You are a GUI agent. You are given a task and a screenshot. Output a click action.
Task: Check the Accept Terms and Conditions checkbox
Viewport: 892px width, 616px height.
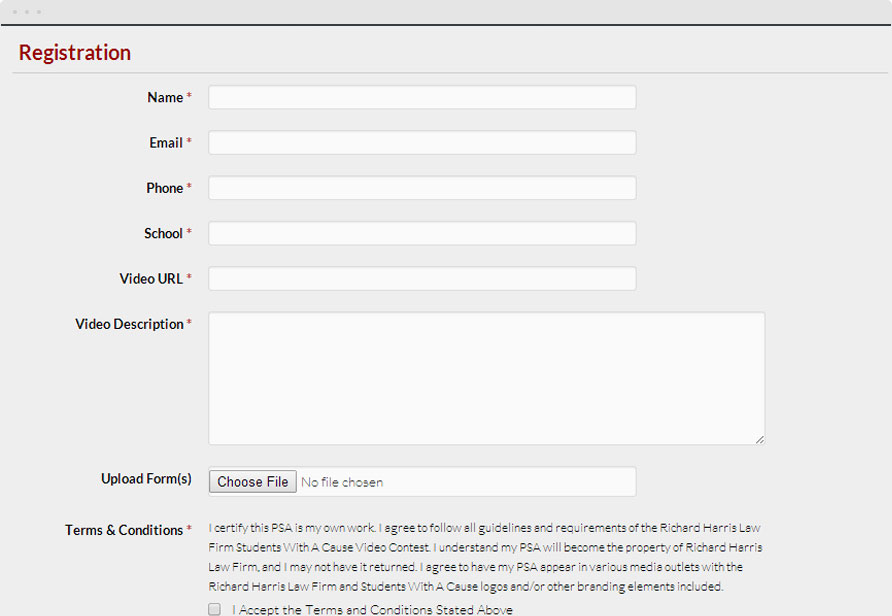(x=214, y=609)
